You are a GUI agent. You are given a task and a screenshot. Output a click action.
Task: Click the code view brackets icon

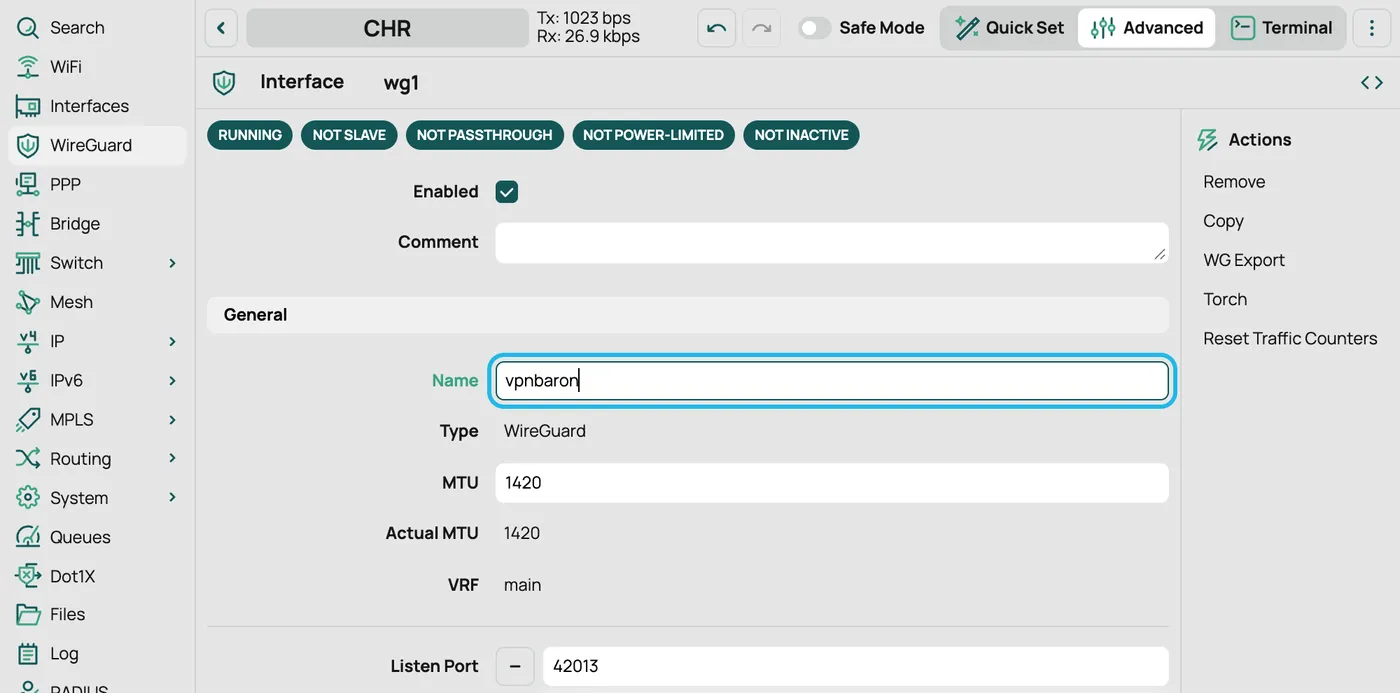[1372, 83]
